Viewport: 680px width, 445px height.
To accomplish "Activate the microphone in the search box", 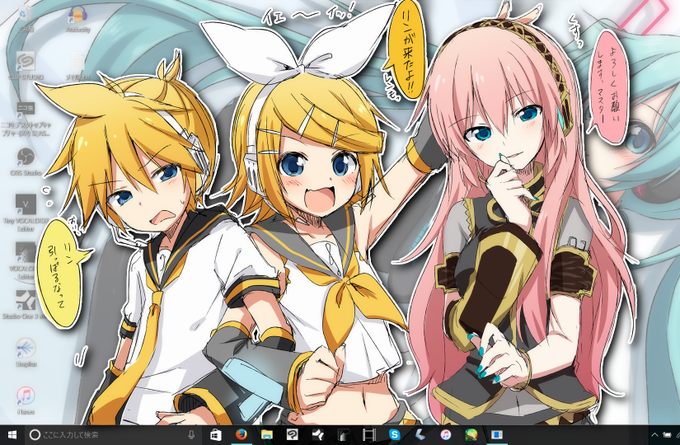I will (191, 435).
